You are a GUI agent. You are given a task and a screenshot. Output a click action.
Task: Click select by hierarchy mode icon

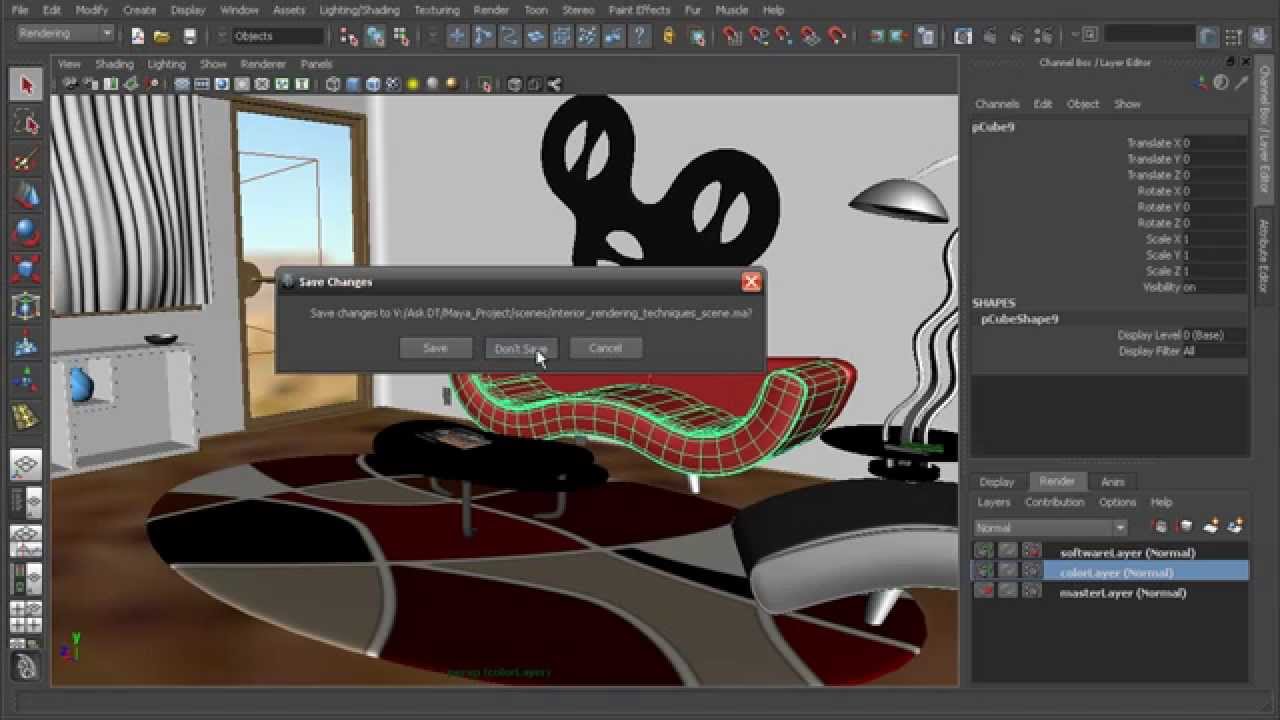[349, 36]
